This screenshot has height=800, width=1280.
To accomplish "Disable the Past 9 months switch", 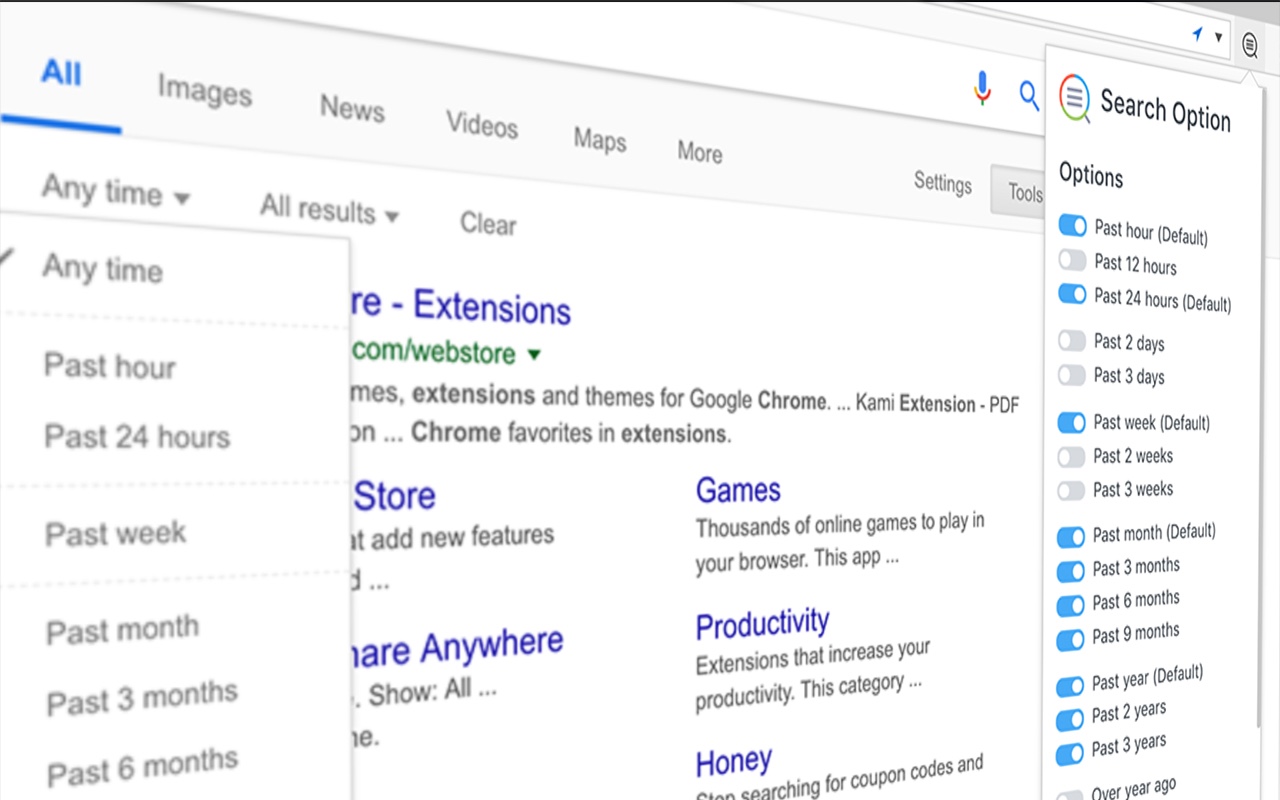I will click(x=1071, y=639).
